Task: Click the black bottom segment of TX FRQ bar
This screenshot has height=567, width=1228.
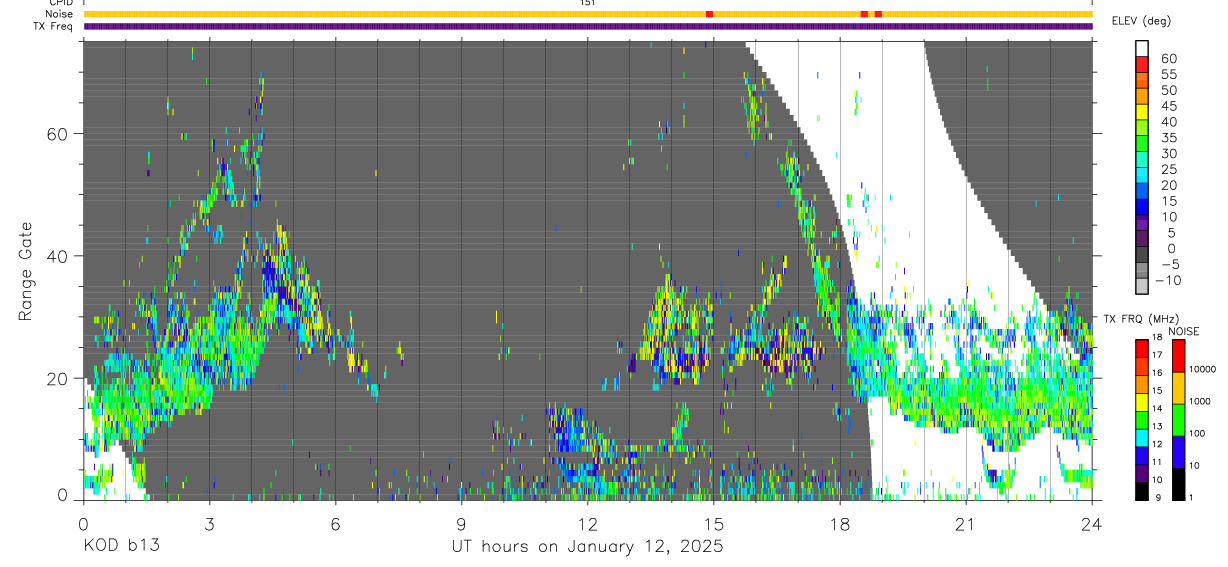Action: (x=1142, y=491)
